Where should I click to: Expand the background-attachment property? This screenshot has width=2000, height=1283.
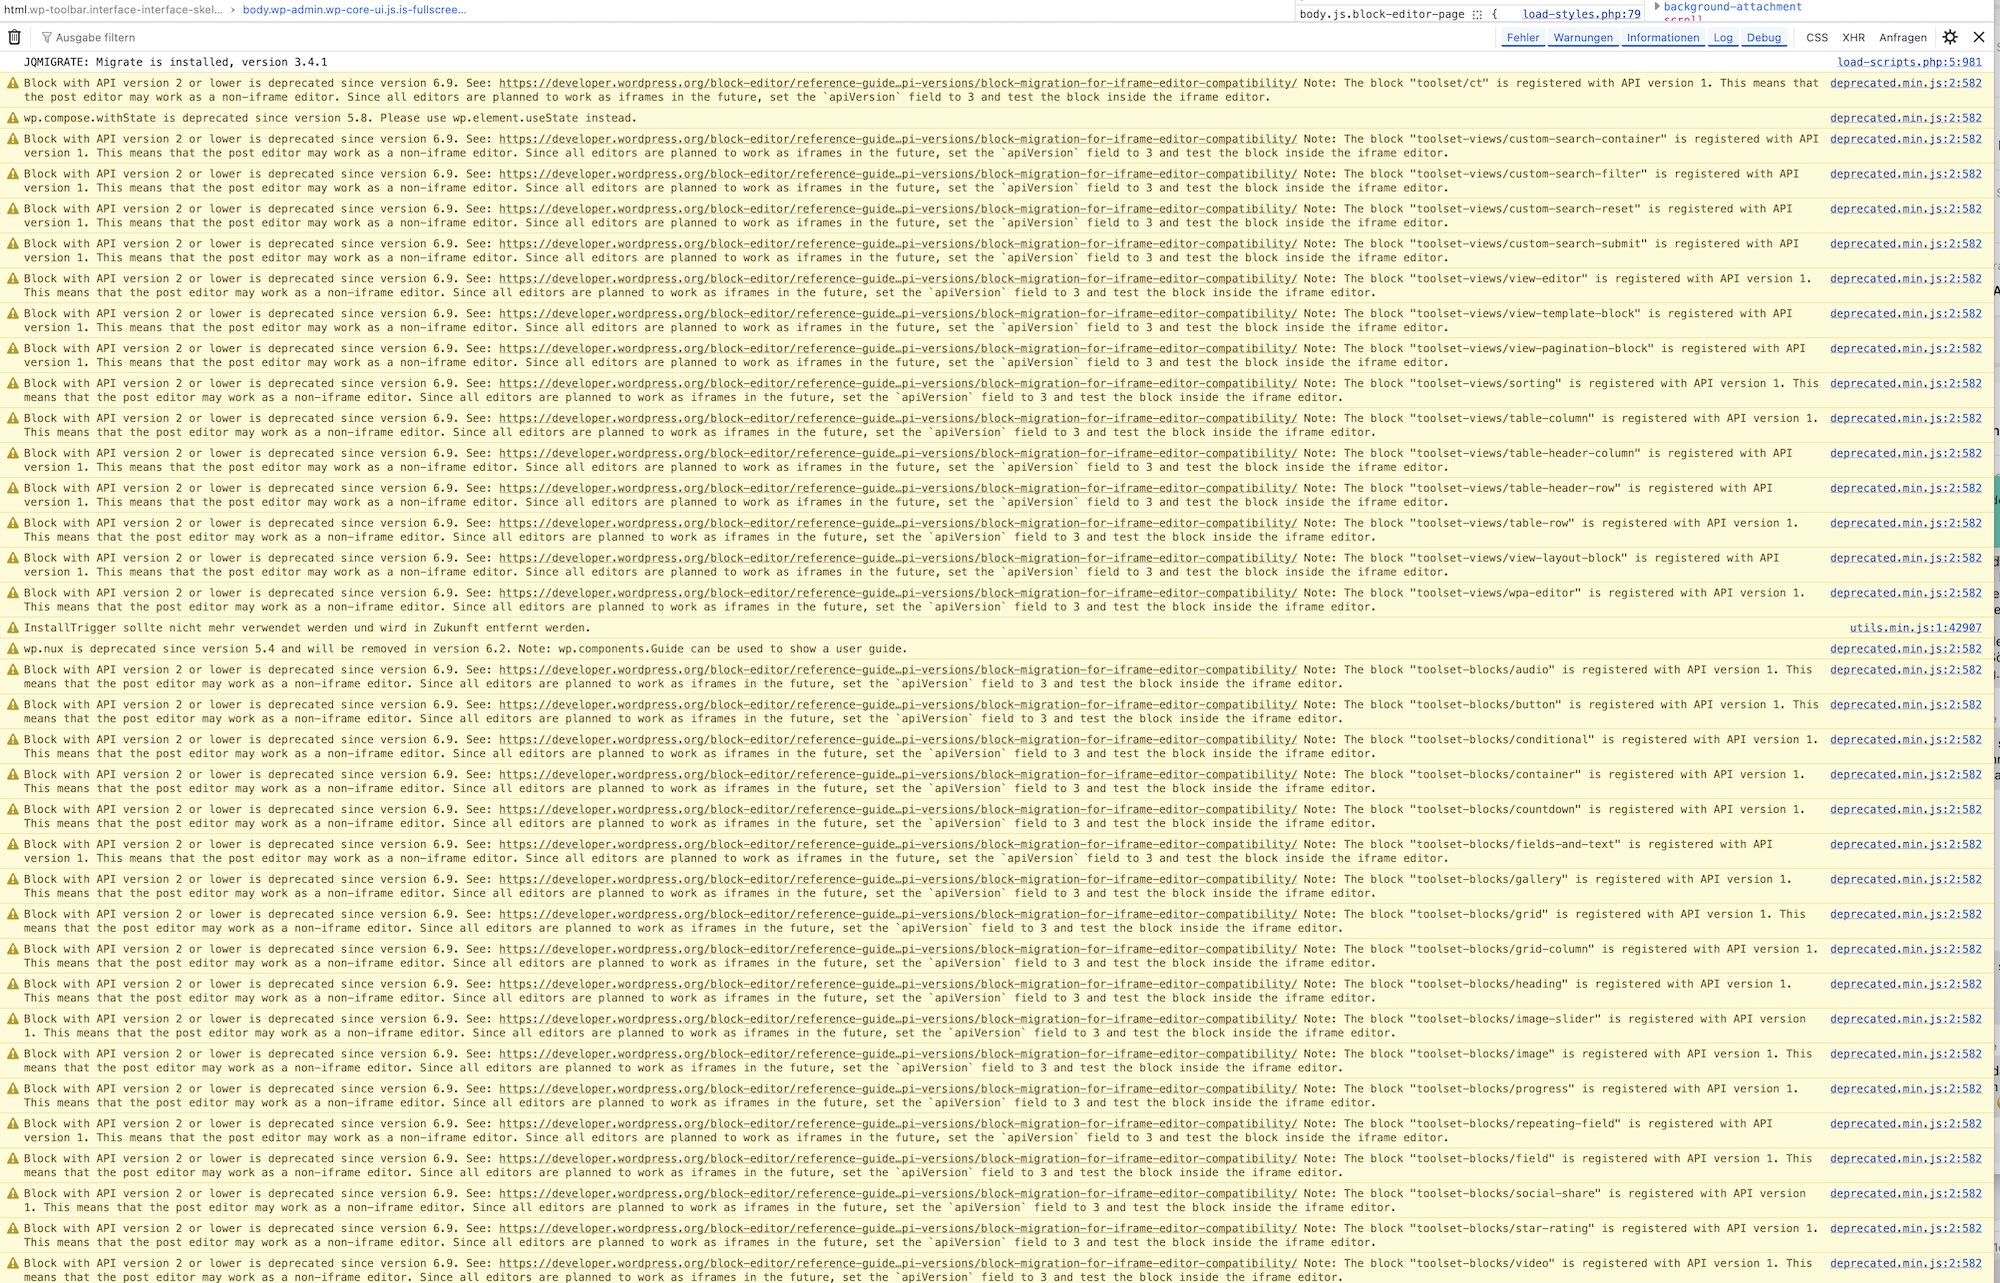[1657, 6]
